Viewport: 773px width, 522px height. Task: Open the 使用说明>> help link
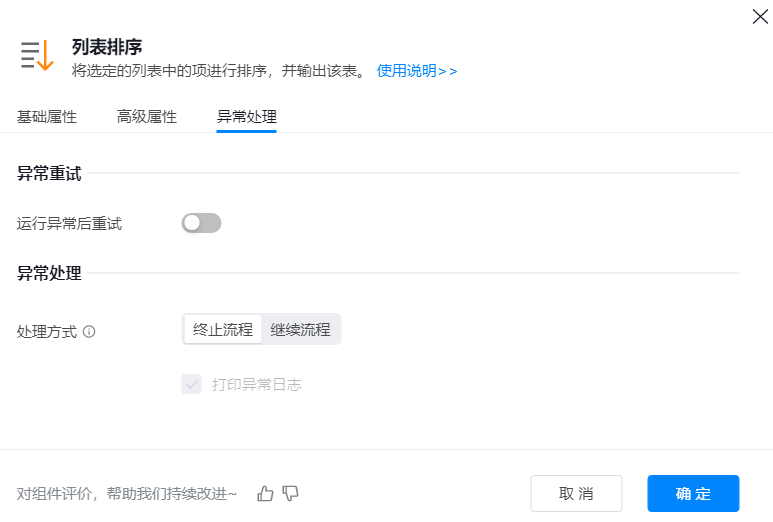(x=417, y=71)
